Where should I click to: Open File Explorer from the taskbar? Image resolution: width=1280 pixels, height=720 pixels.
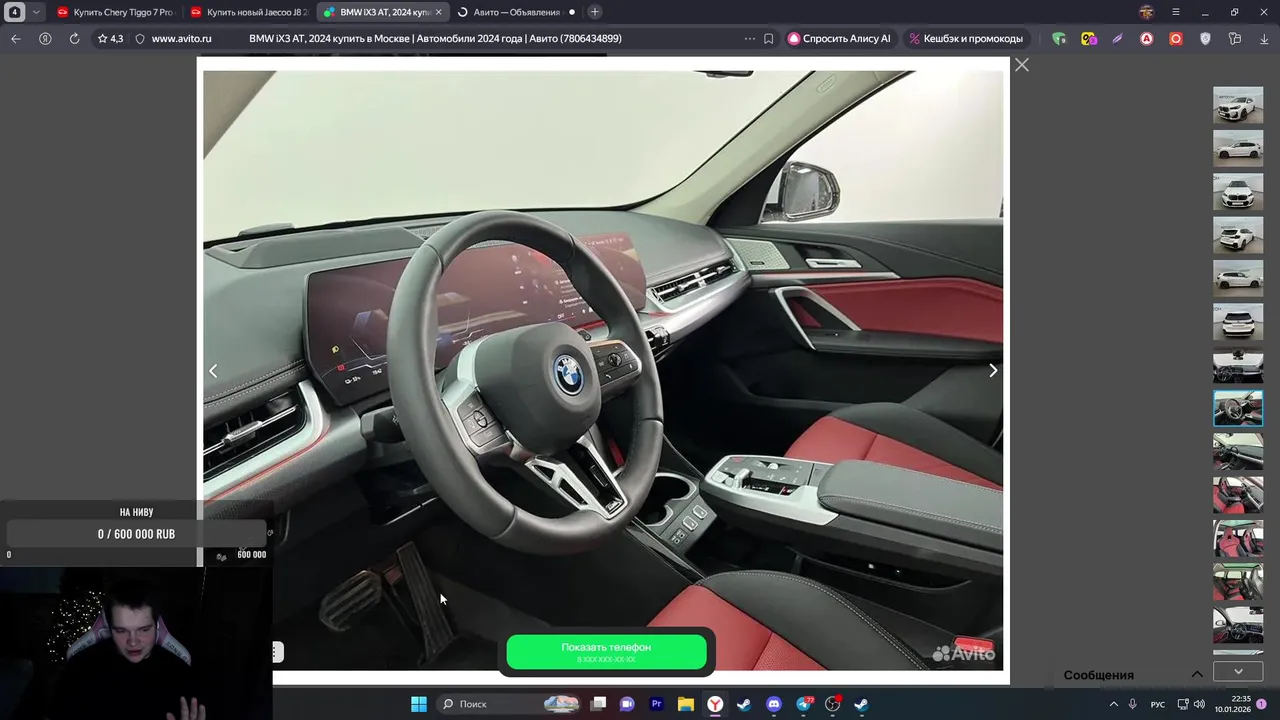(x=686, y=704)
